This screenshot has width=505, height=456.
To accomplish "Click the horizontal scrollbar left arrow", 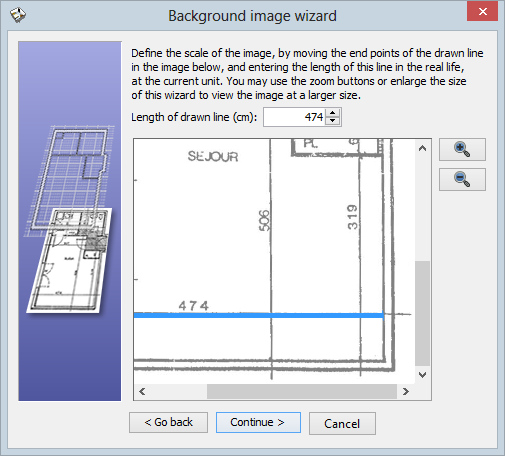I will pos(142,391).
